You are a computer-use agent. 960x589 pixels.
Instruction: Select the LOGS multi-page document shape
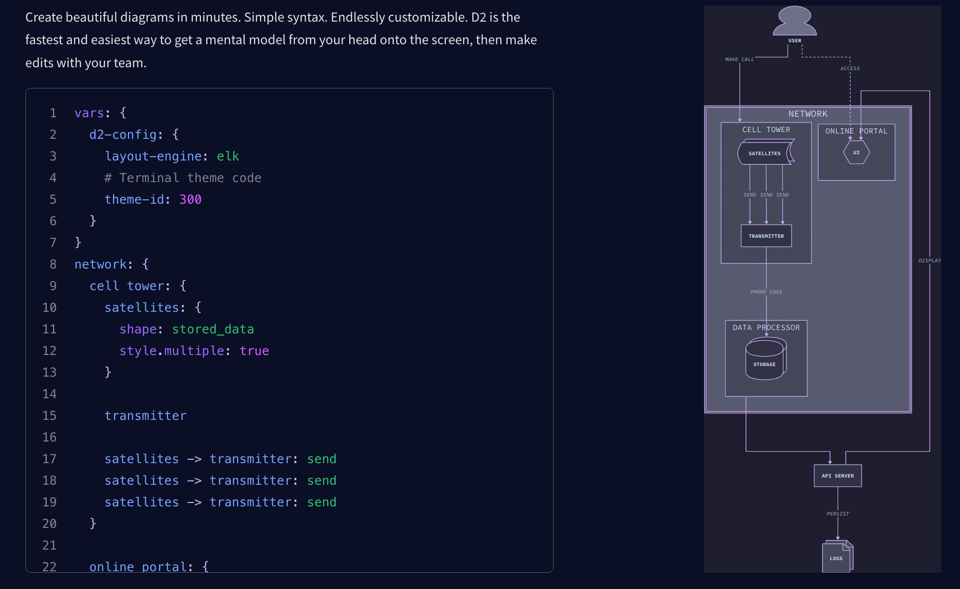click(837, 557)
